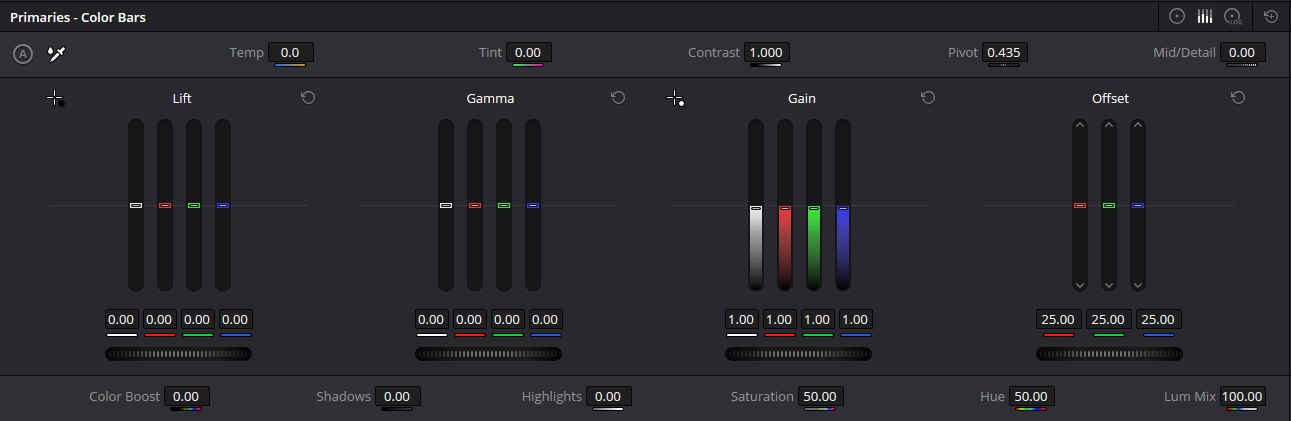
Task: Pick white point with the Gain picker
Action: tap(675, 98)
